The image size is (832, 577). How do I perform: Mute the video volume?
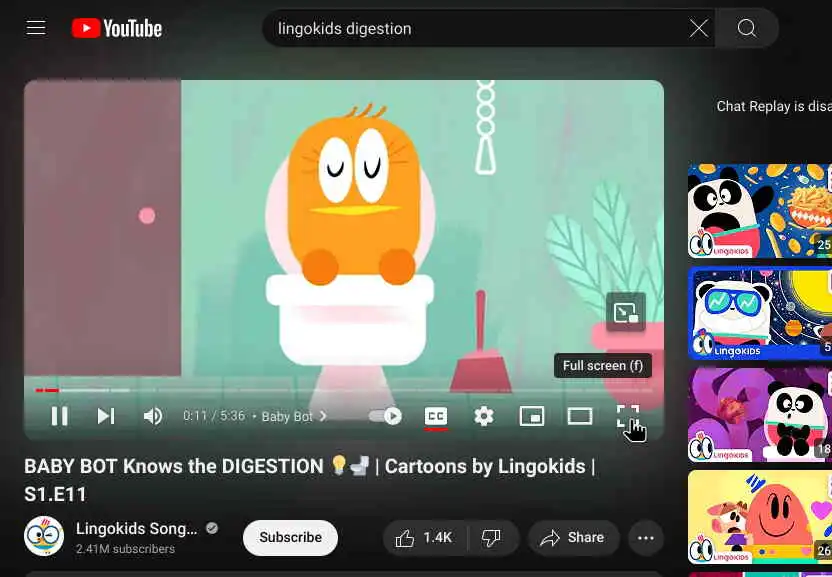coord(153,416)
